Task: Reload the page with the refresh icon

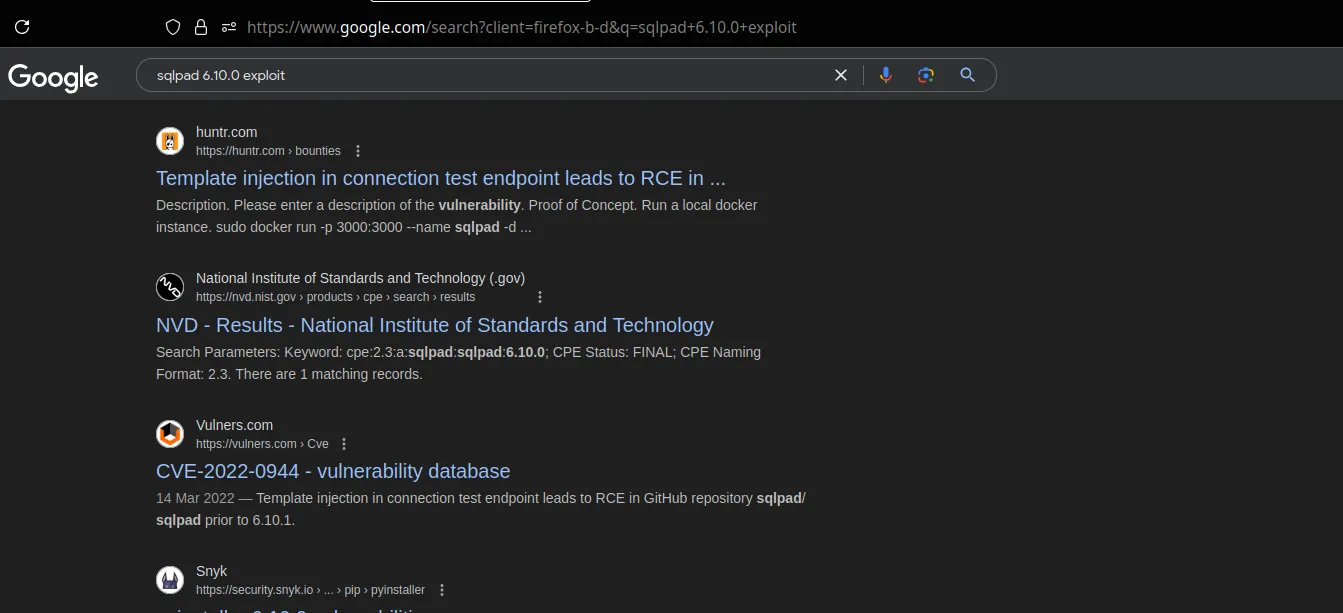Action: click(x=22, y=27)
